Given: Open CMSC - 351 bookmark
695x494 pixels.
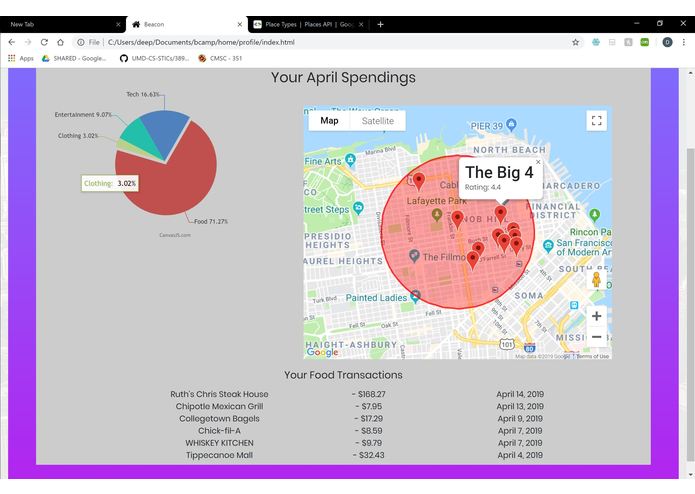Looking at the screenshot, I should 220,58.
